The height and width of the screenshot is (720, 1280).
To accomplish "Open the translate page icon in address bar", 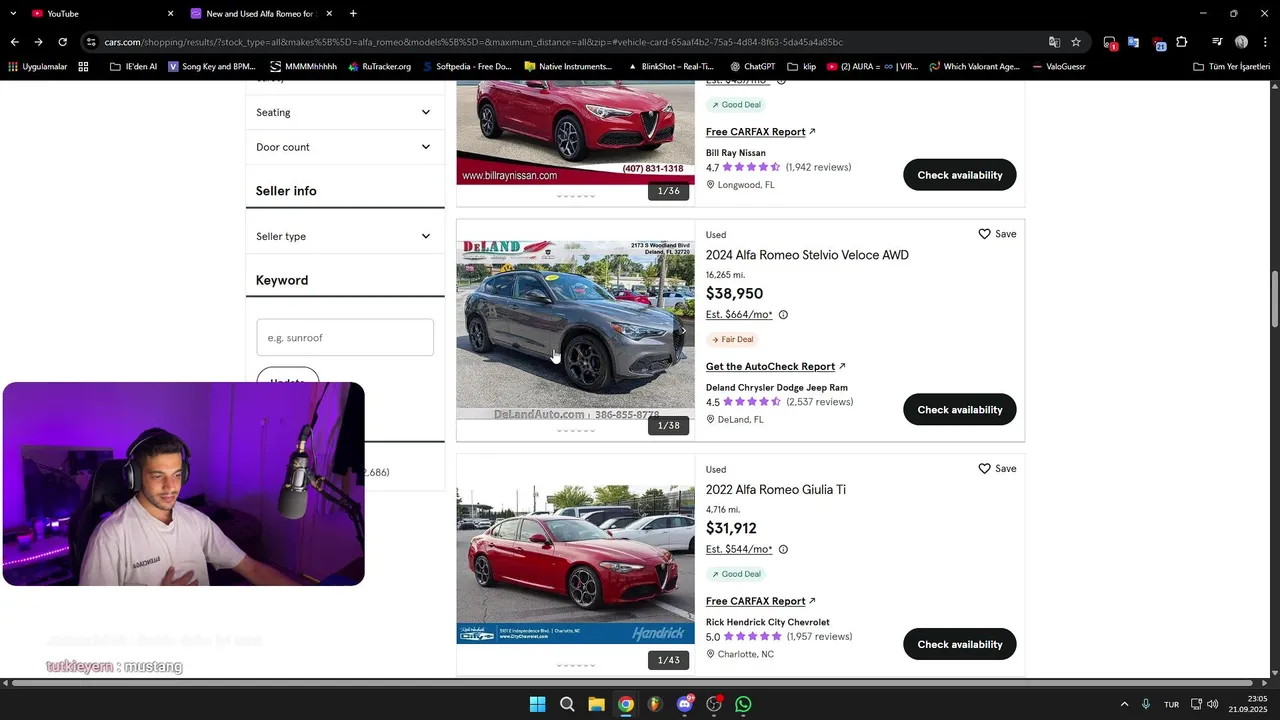I will tap(1054, 42).
